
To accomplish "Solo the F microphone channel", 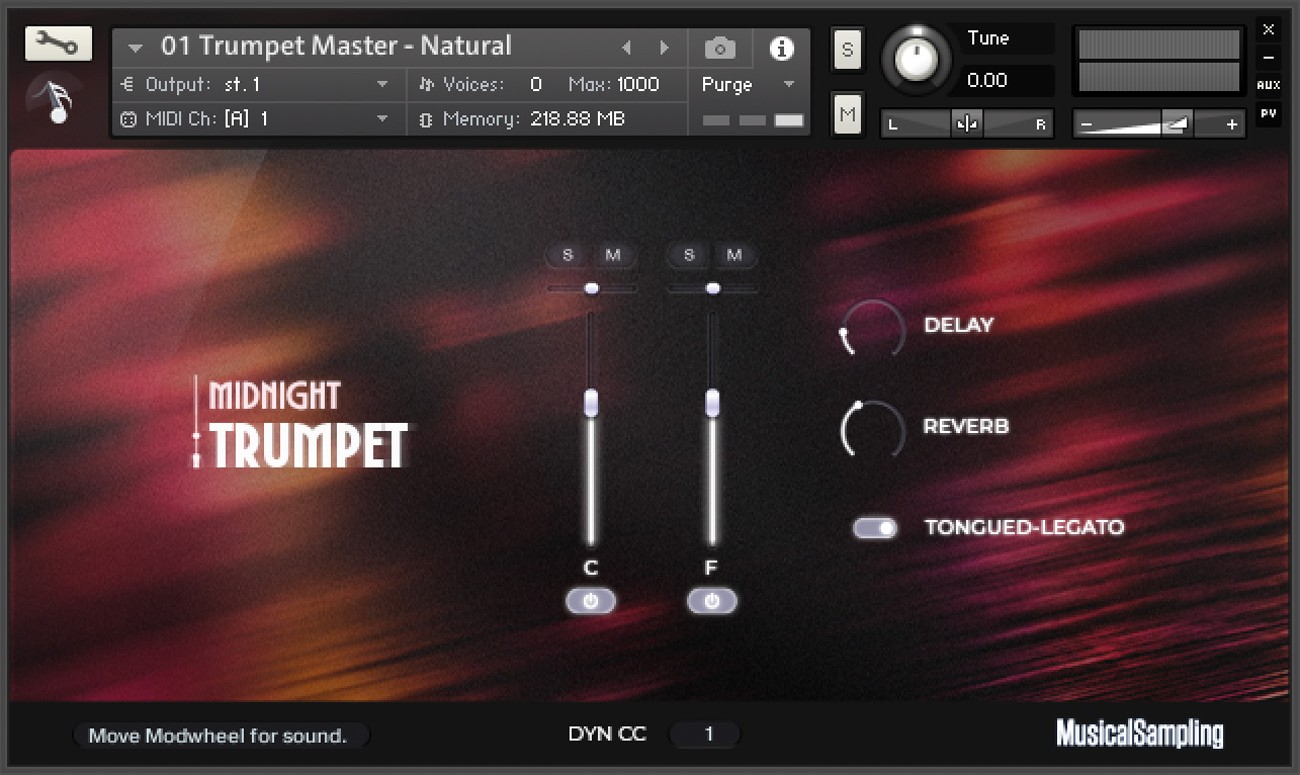I will pos(689,255).
